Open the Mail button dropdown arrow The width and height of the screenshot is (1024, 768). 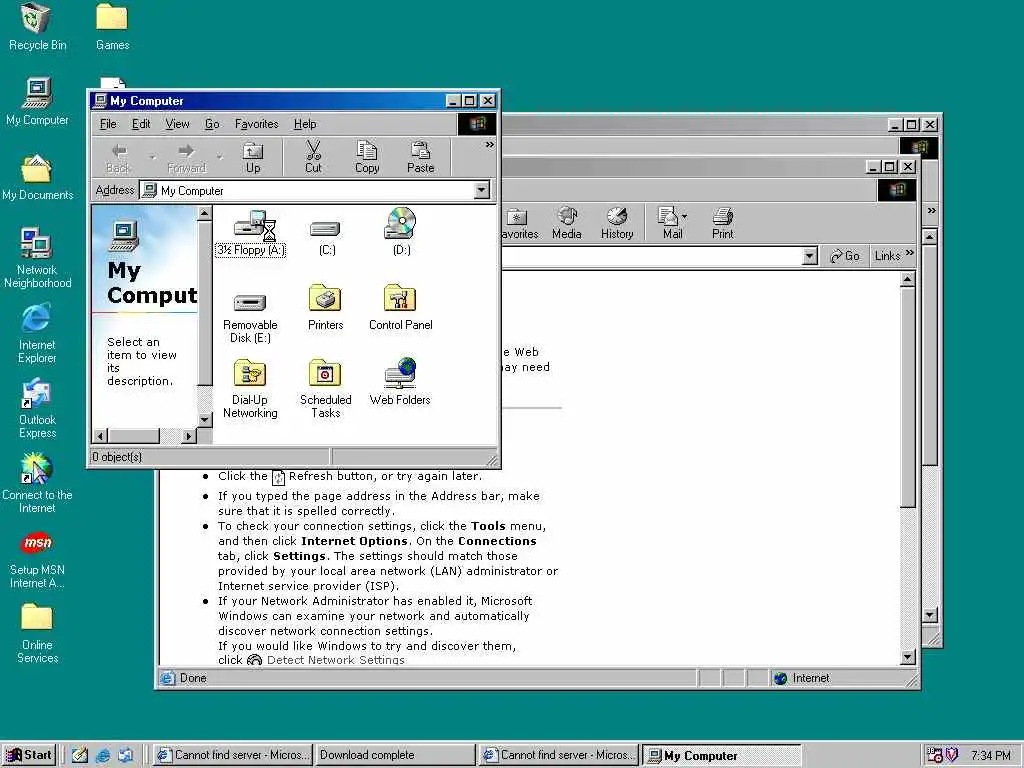[x=684, y=217]
